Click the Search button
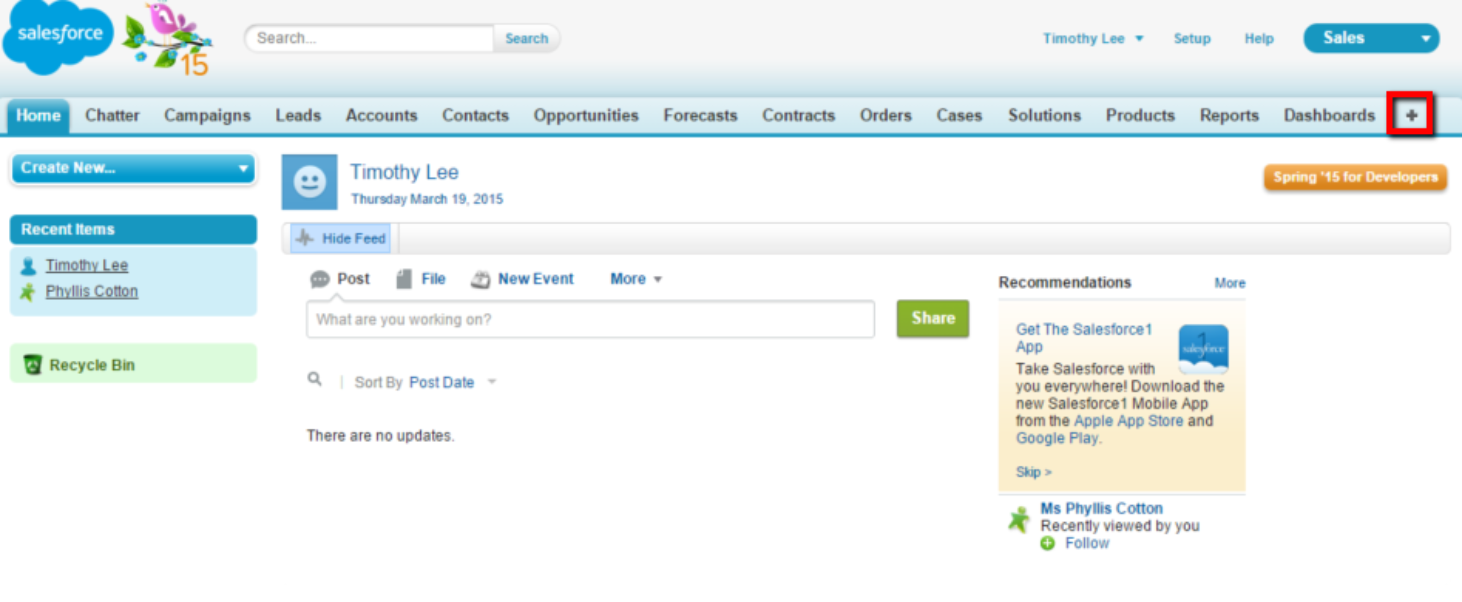 526,39
